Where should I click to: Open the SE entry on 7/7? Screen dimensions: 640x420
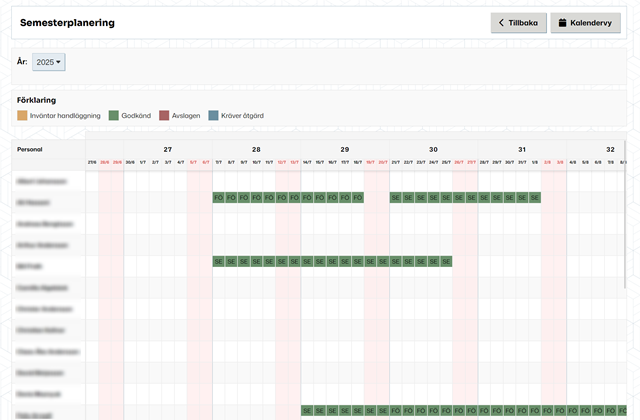click(219, 261)
